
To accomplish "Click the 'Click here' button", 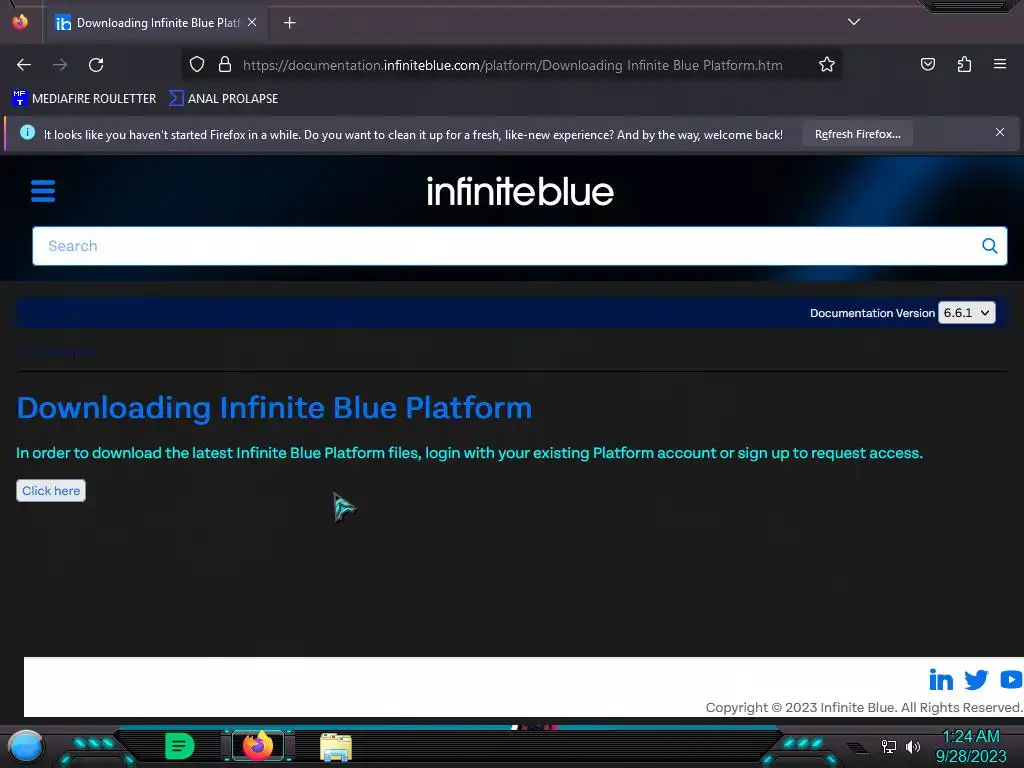I will [51, 490].
